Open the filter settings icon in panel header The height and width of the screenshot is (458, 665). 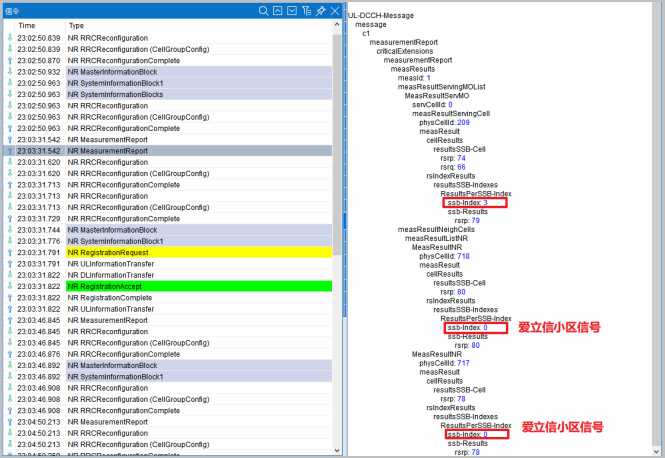(x=306, y=10)
